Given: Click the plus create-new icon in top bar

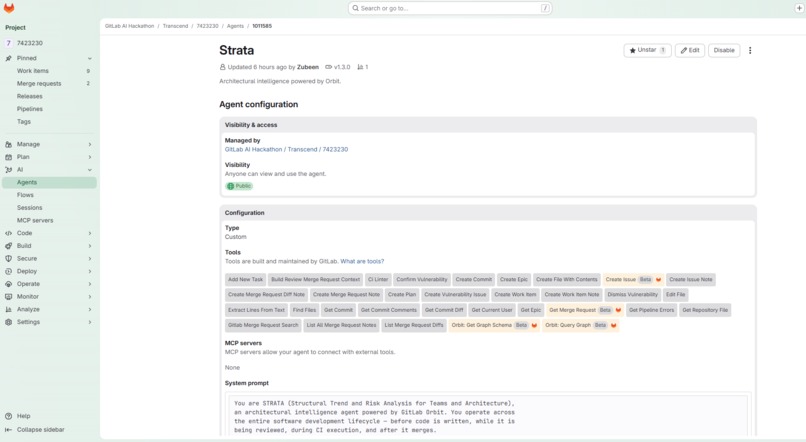Looking at the screenshot, I should (x=799, y=8).
